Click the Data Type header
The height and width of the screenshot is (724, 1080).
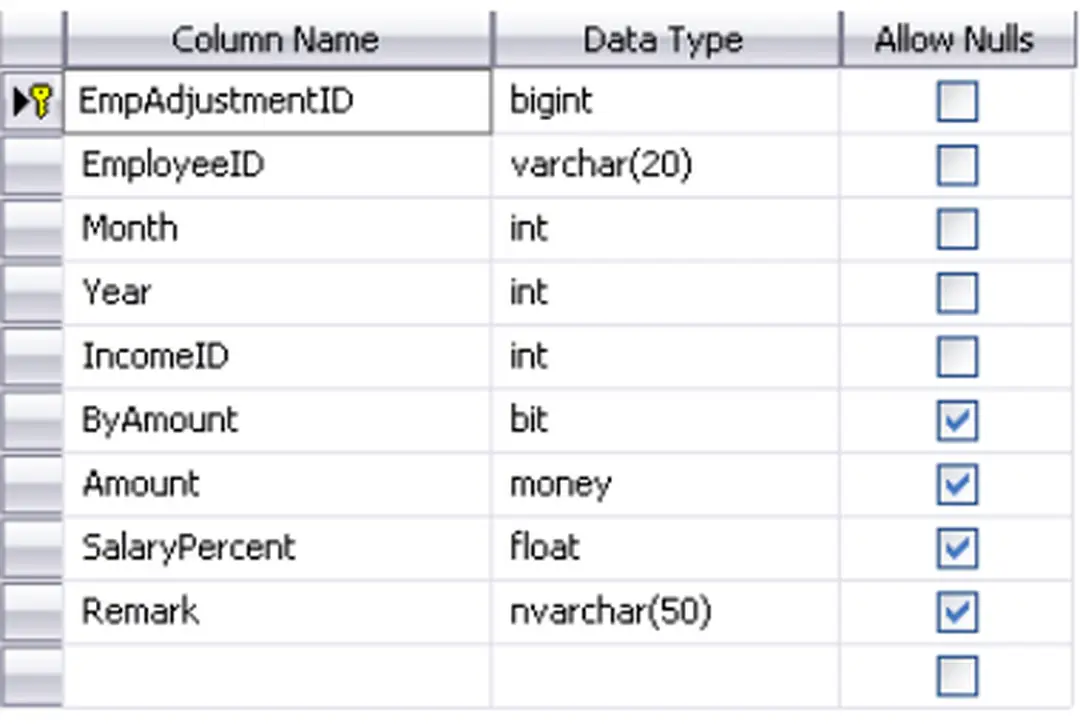(x=663, y=40)
